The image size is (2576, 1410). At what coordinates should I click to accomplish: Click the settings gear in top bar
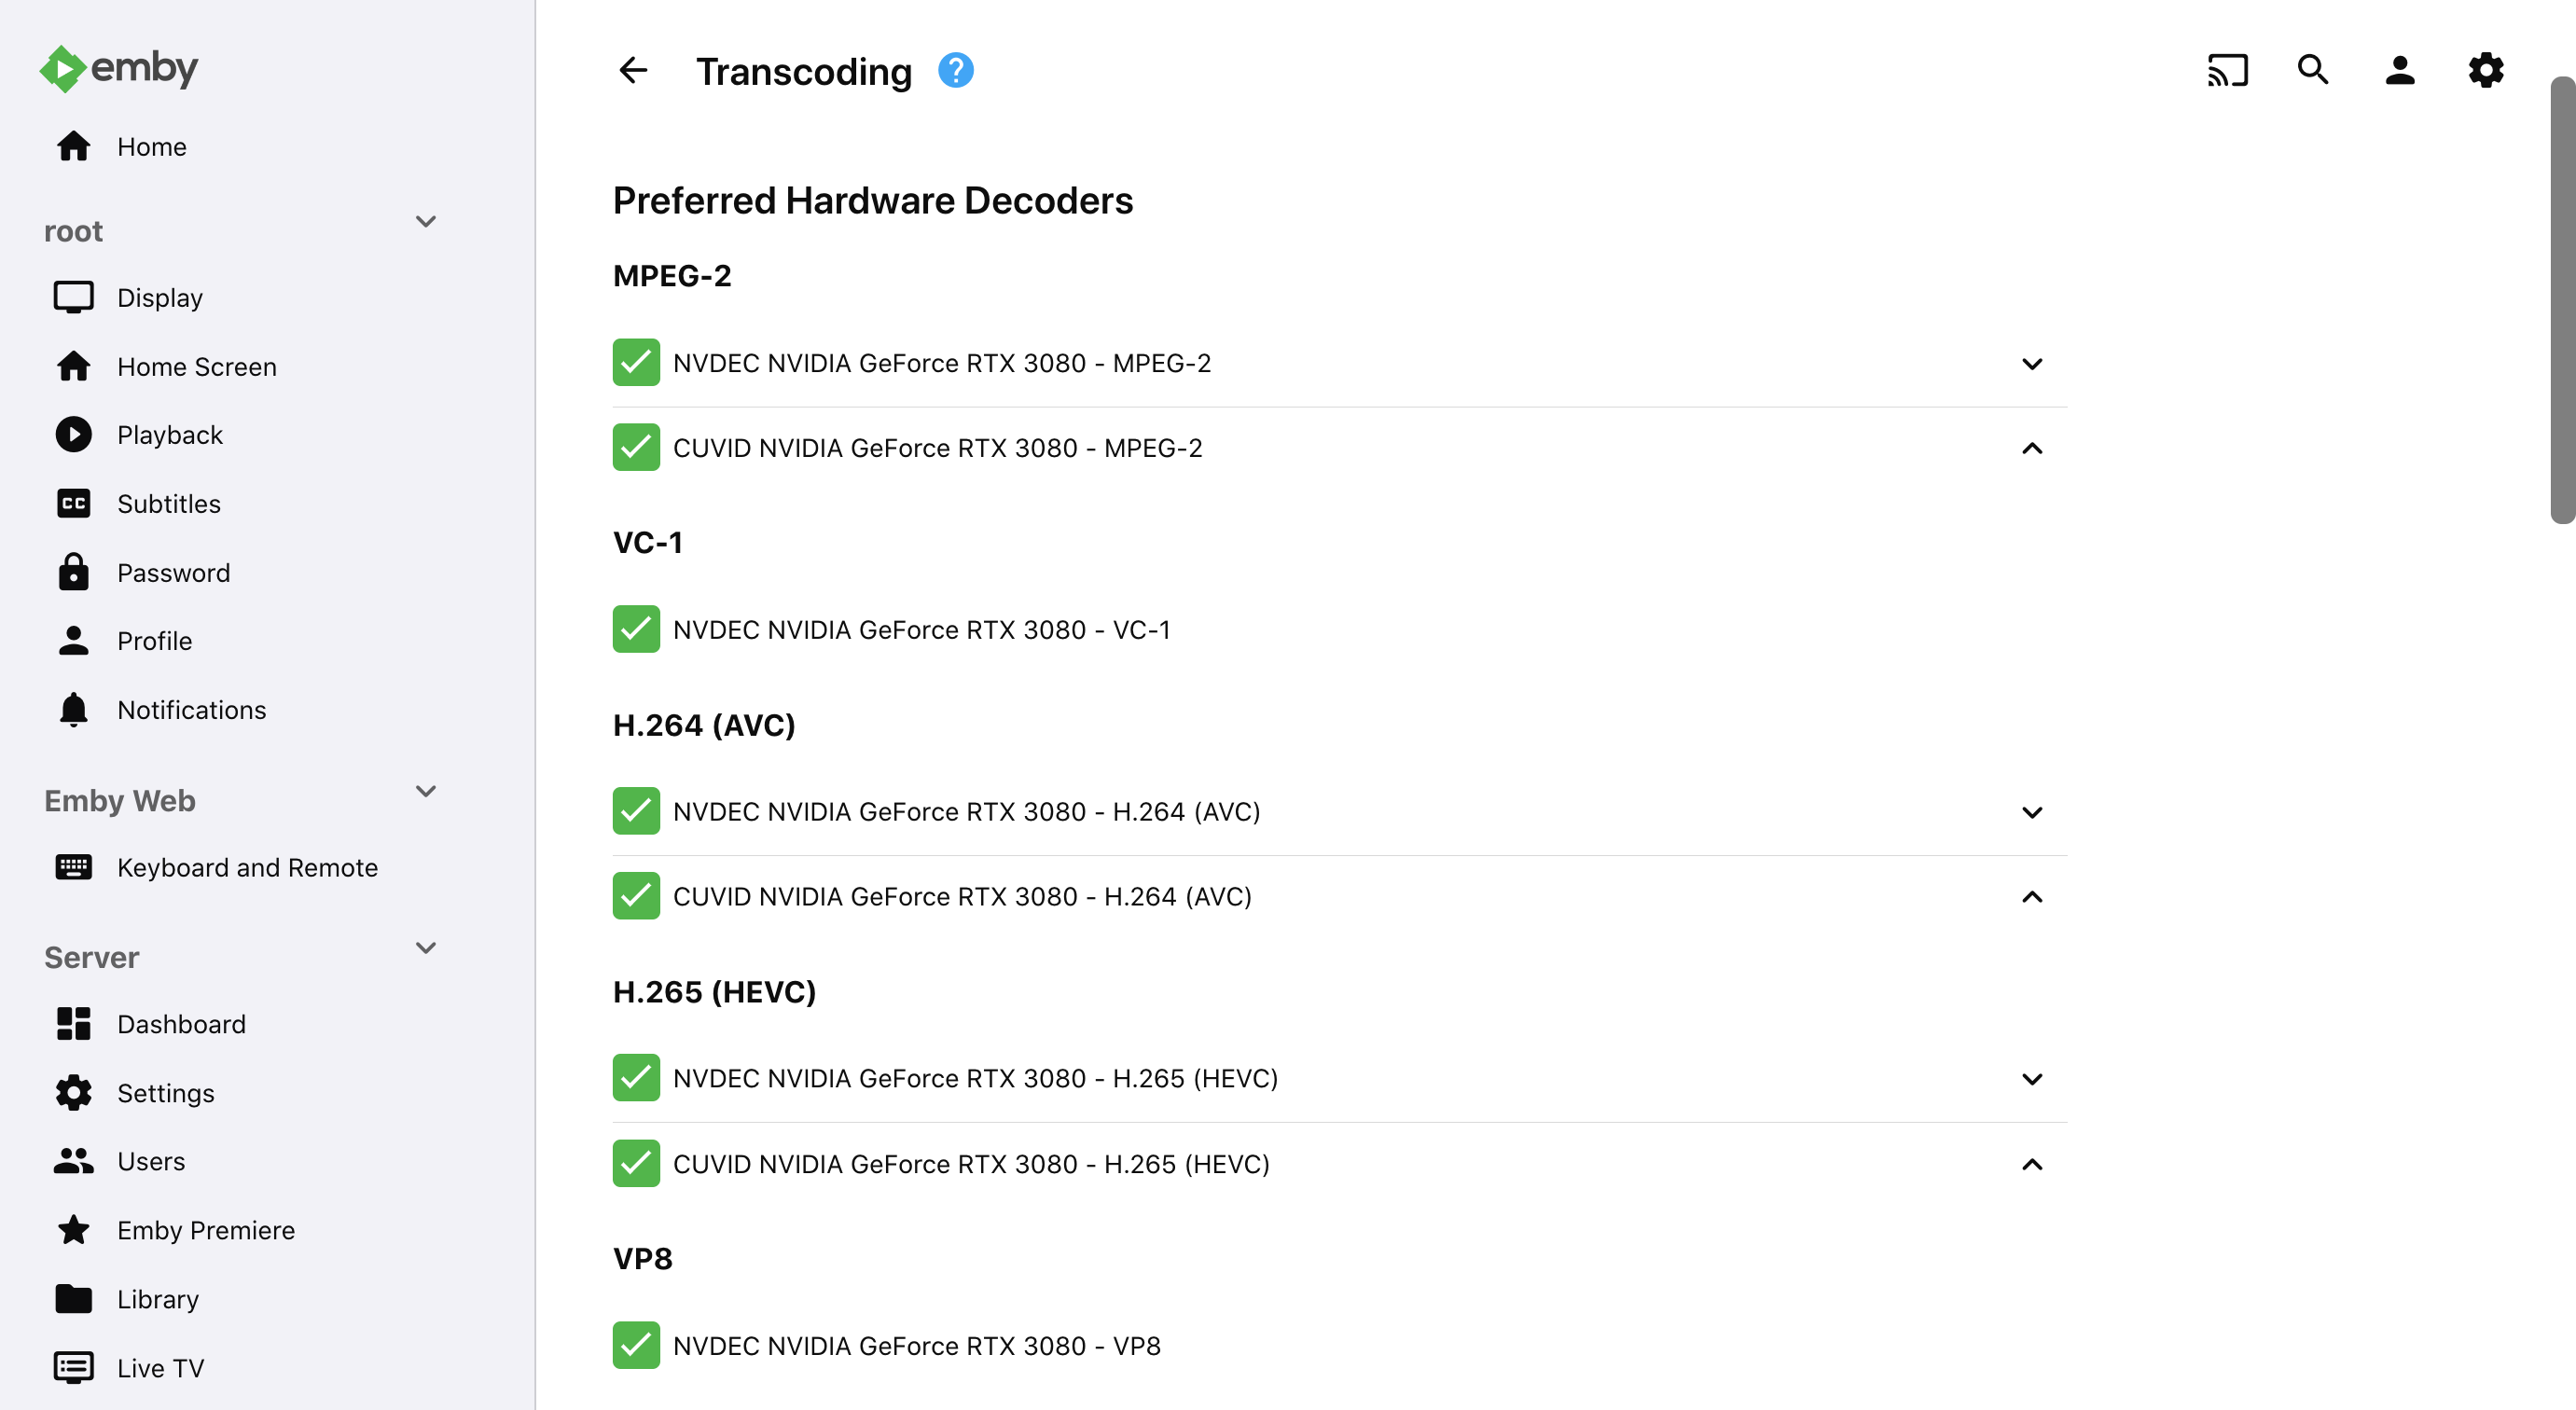2485,70
